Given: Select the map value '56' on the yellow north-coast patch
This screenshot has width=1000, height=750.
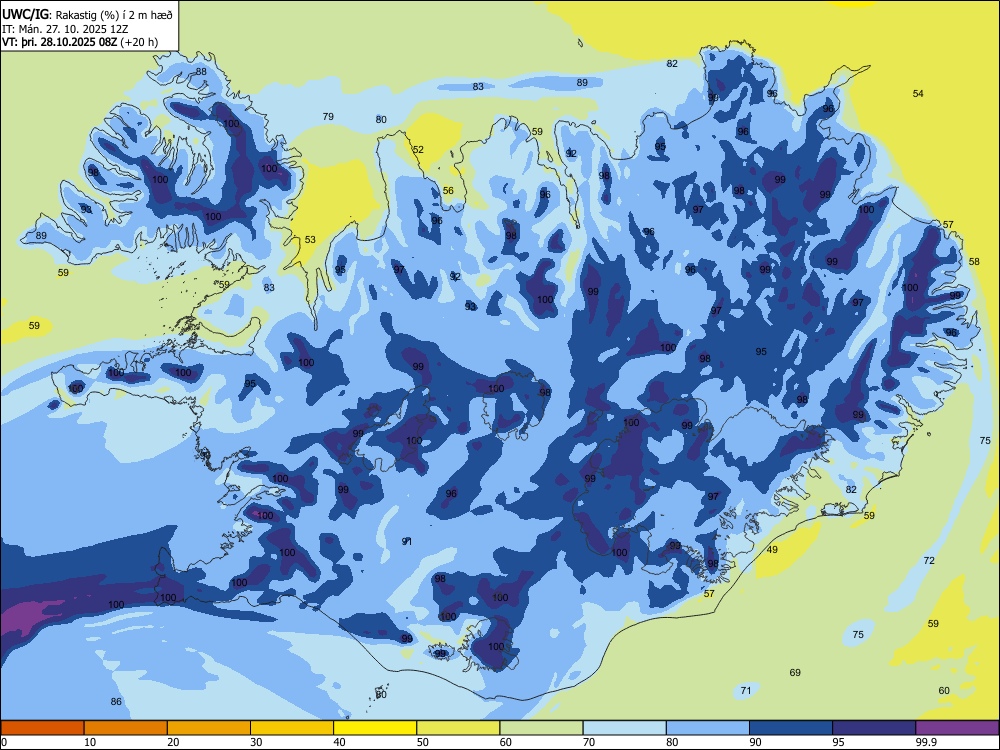Looking at the screenshot, I should (448, 190).
